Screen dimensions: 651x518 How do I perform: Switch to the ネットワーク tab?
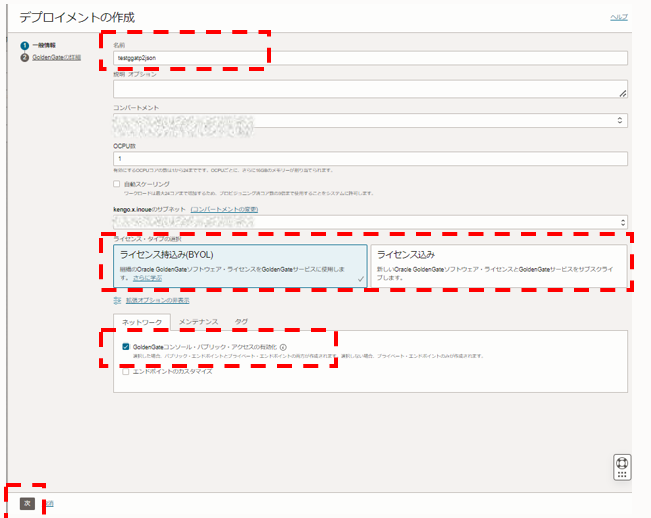(x=142, y=322)
